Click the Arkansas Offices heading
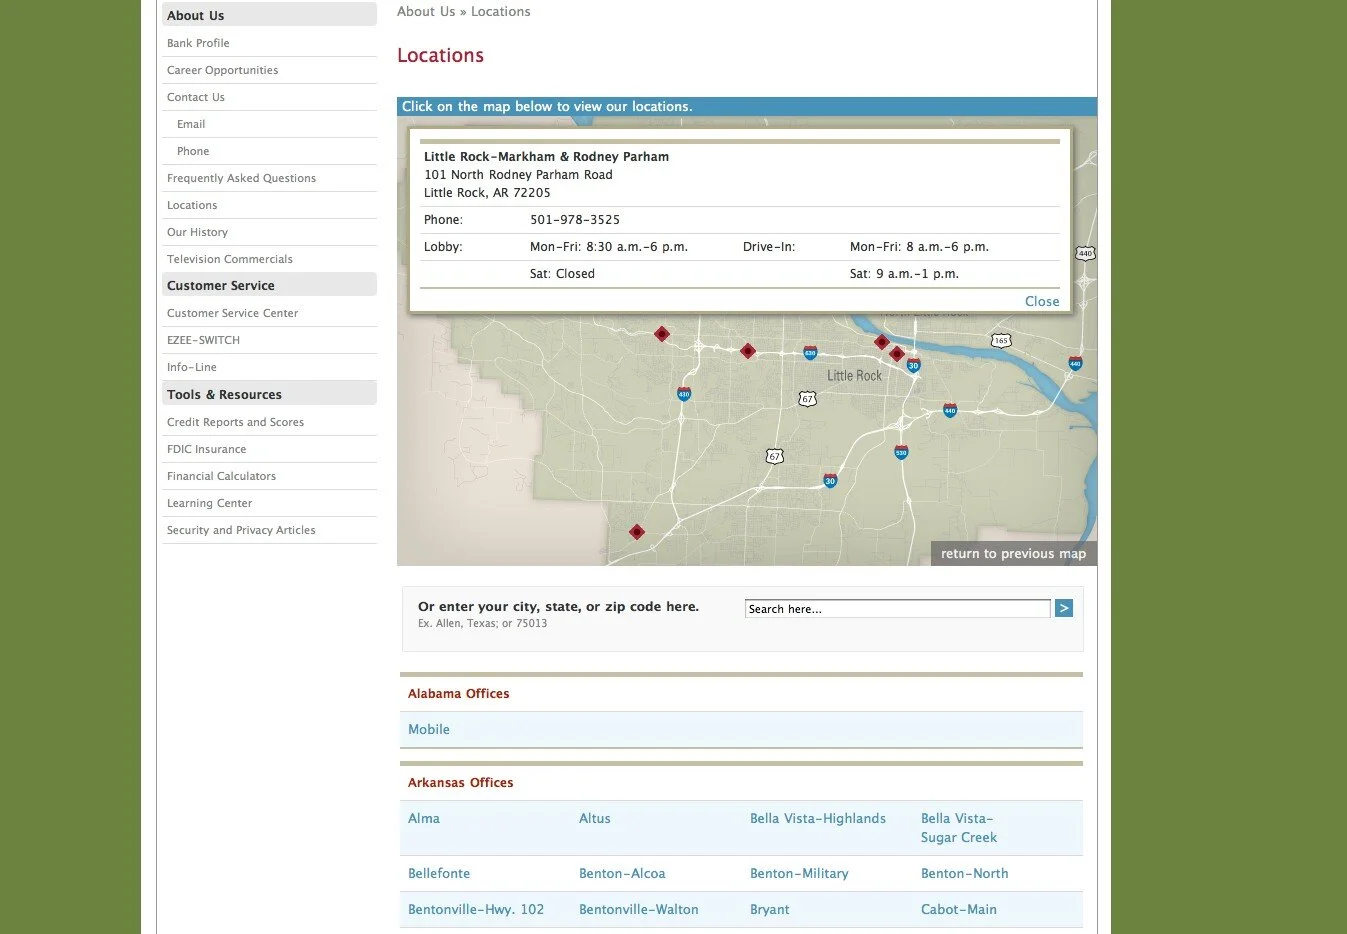The height and width of the screenshot is (934, 1347). (461, 782)
